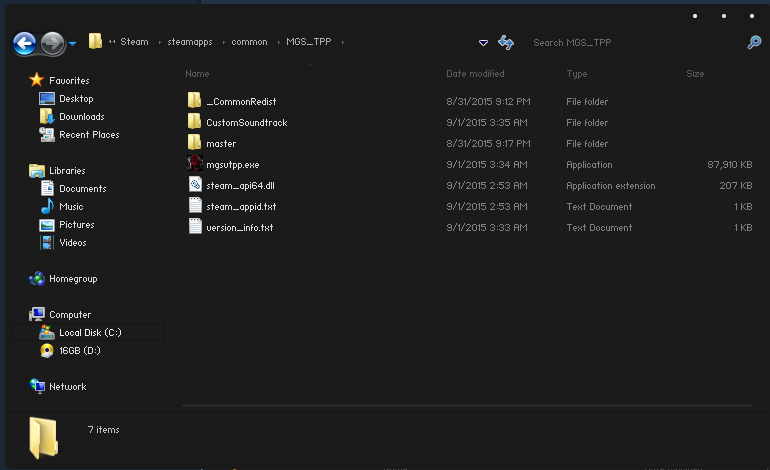Sort by the Name column header
This screenshot has width=770, height=470.
pos(197,74)
